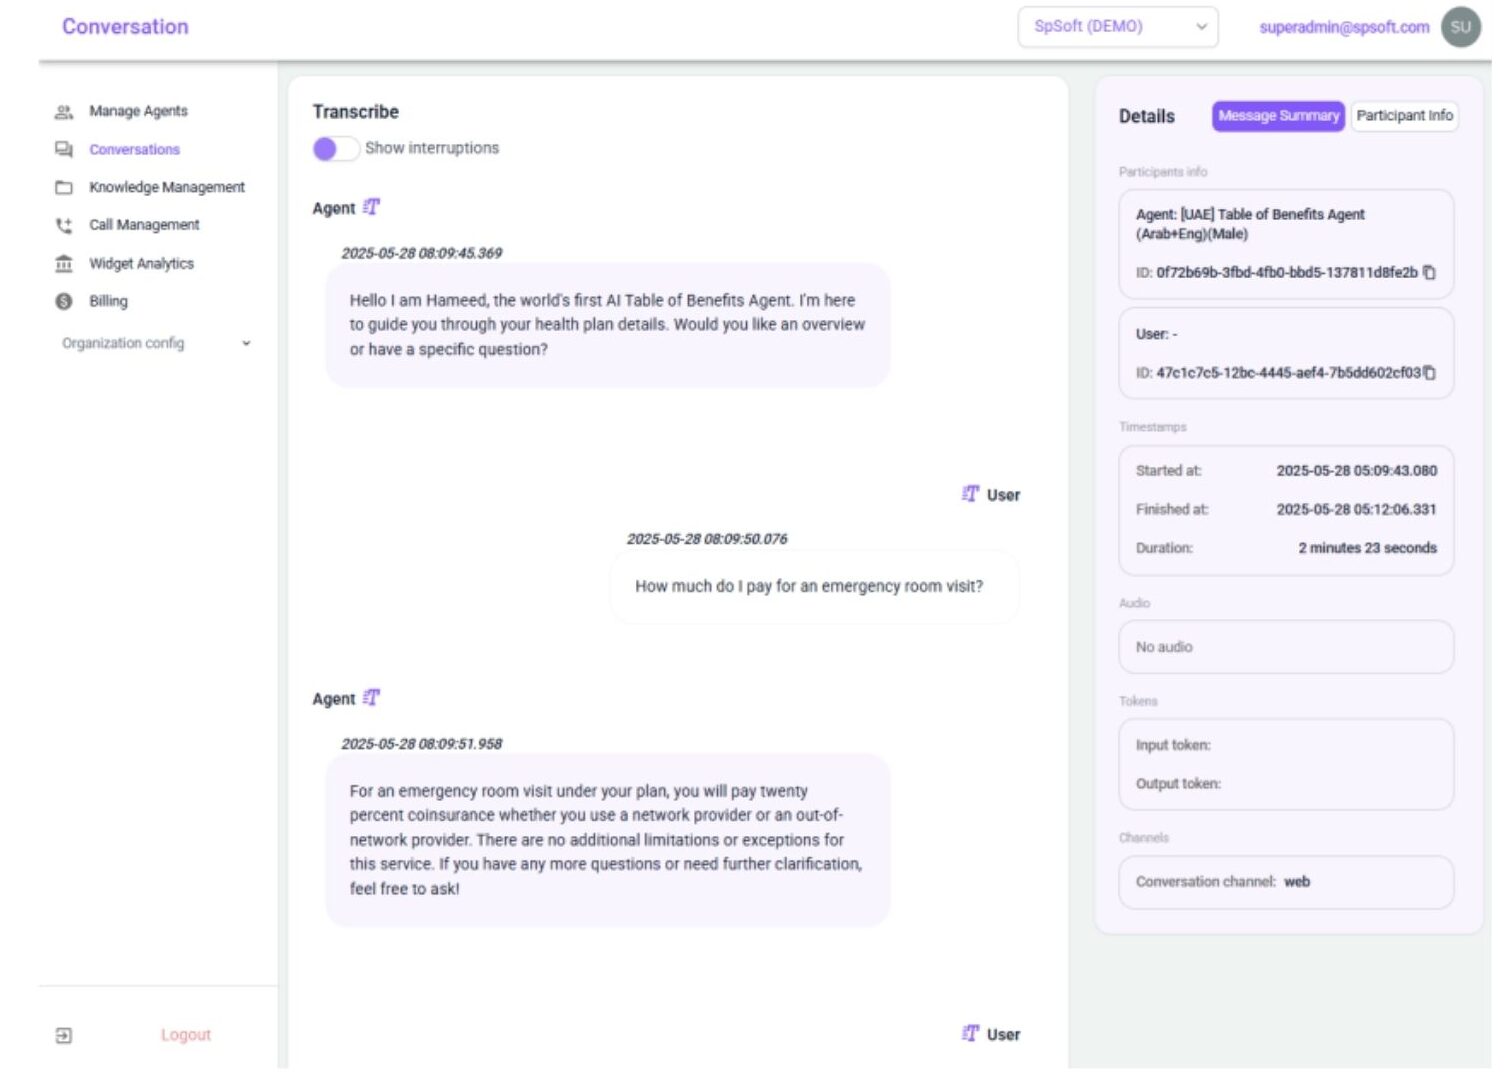Copy the user ID to clipboard
The image size is (1504, 1072).
[x=1430, y=373]
